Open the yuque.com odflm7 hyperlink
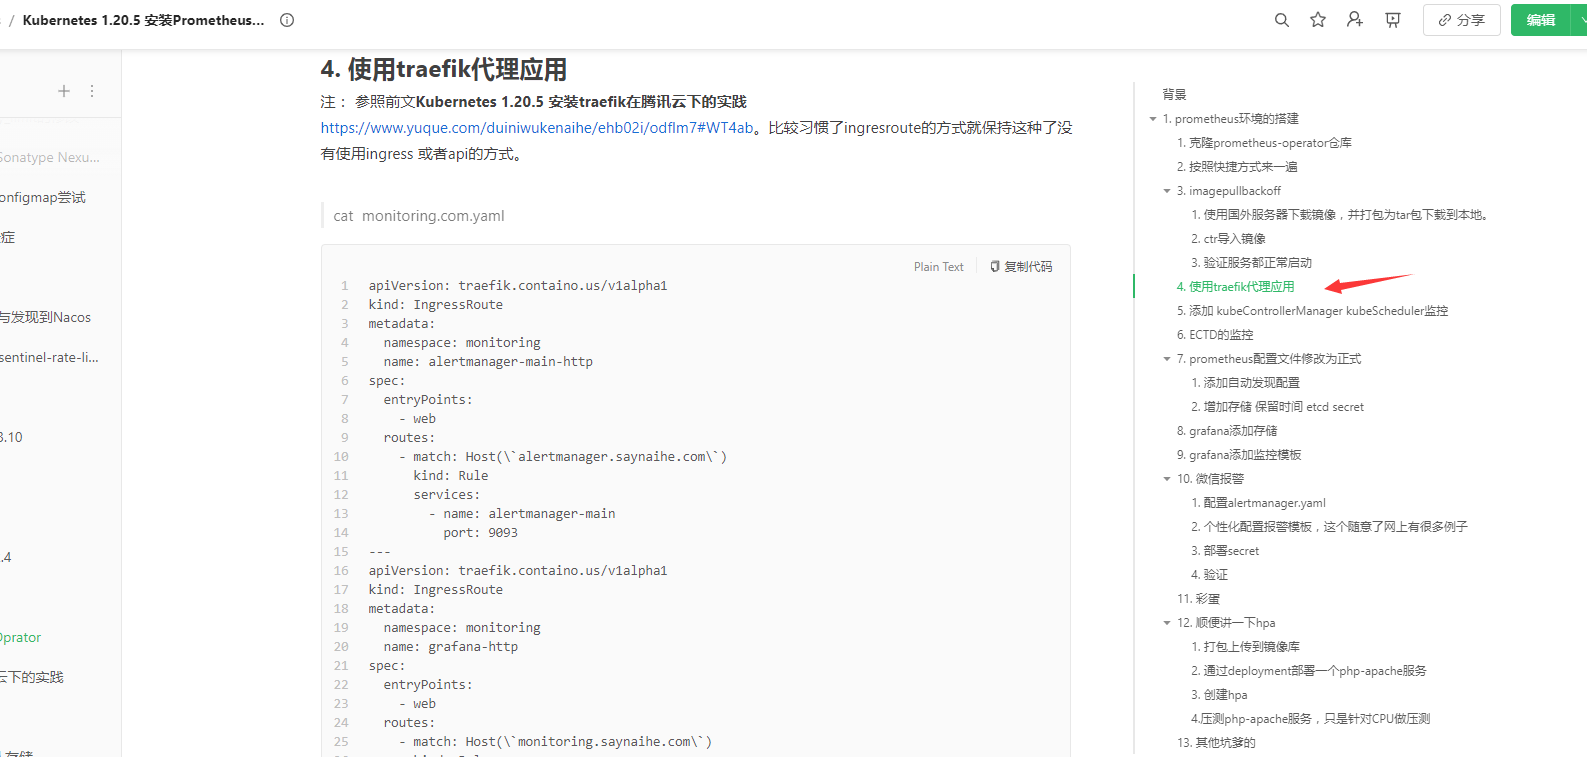1587x757 pixels. (x=537, y=128)
